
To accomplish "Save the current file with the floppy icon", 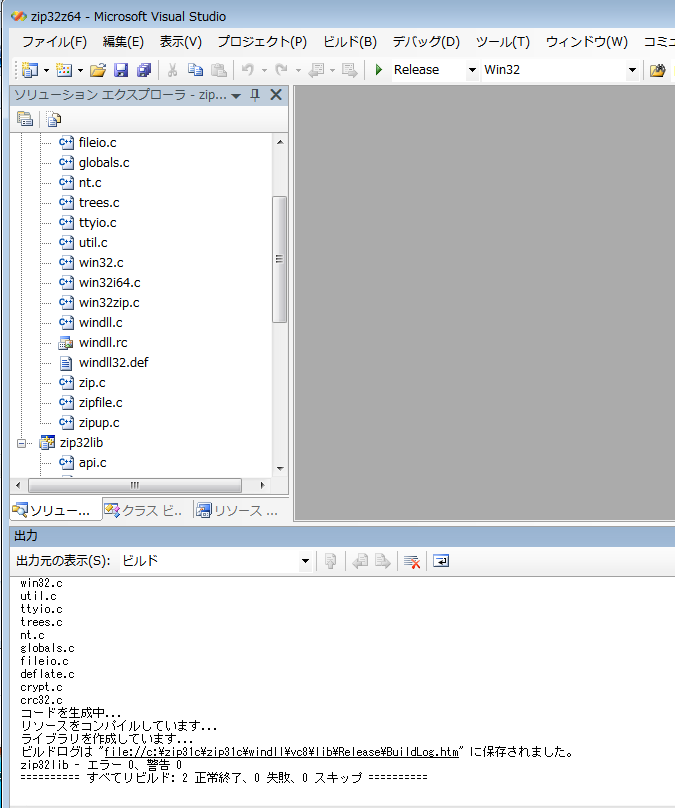I will [x=121, y=70].
